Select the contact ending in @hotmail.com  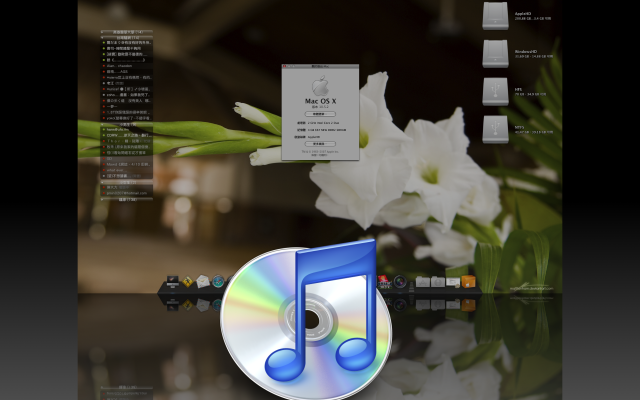127,193
